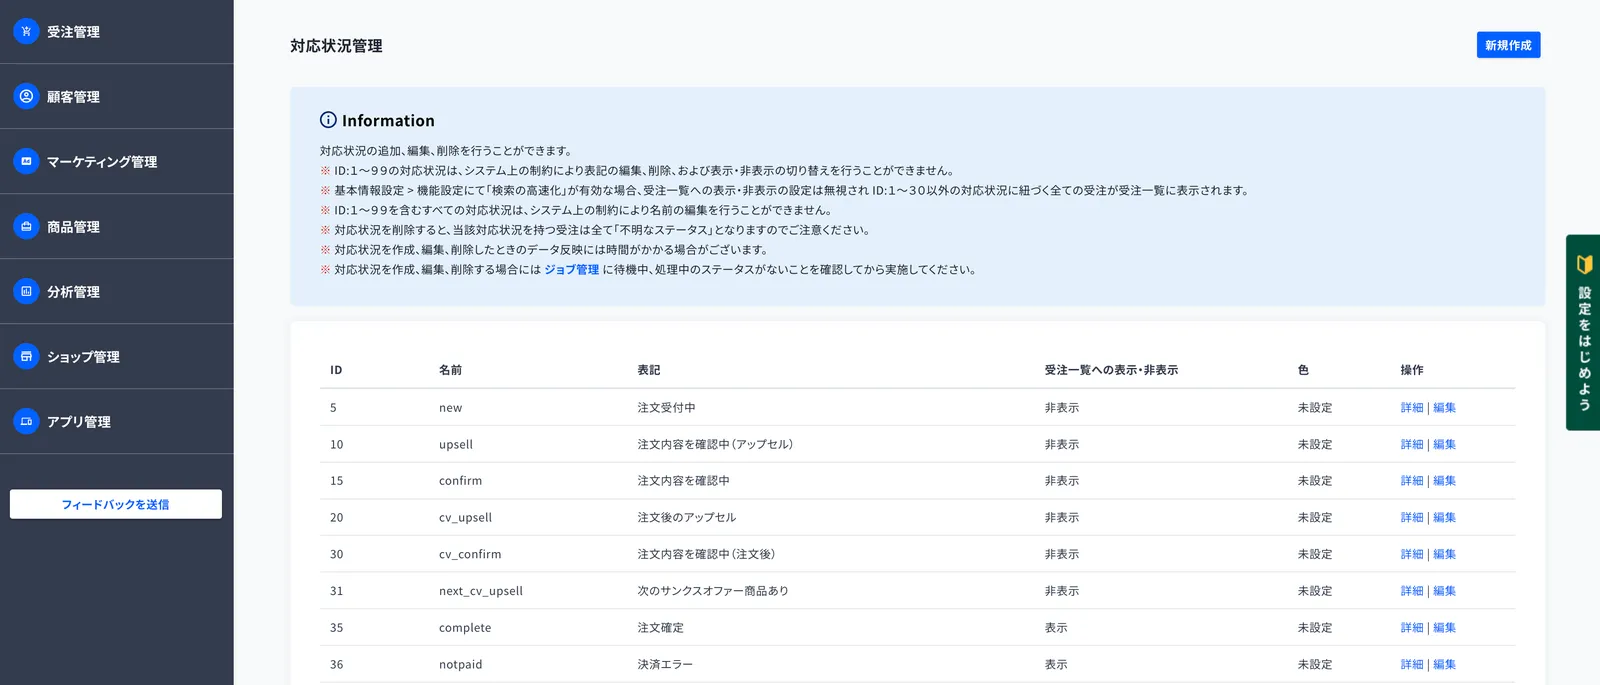Screen dimensions: 1600x685
Task: Click the 受注管理 cart icon
Action: [x=26, y=31]
